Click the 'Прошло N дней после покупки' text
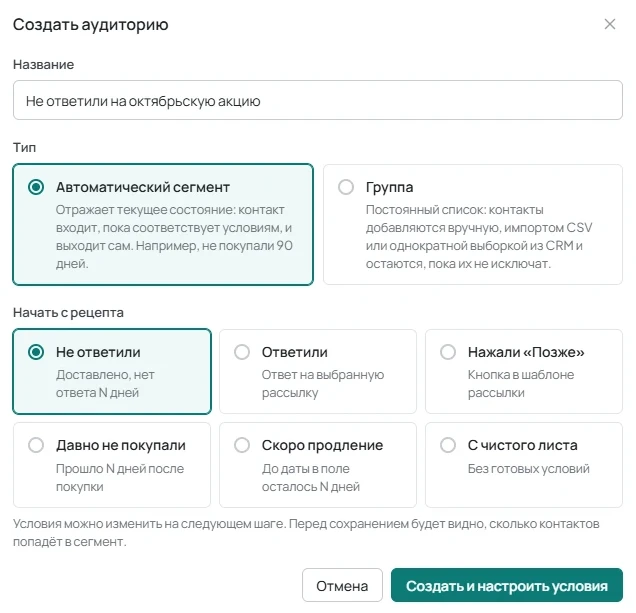 [120, 477]
